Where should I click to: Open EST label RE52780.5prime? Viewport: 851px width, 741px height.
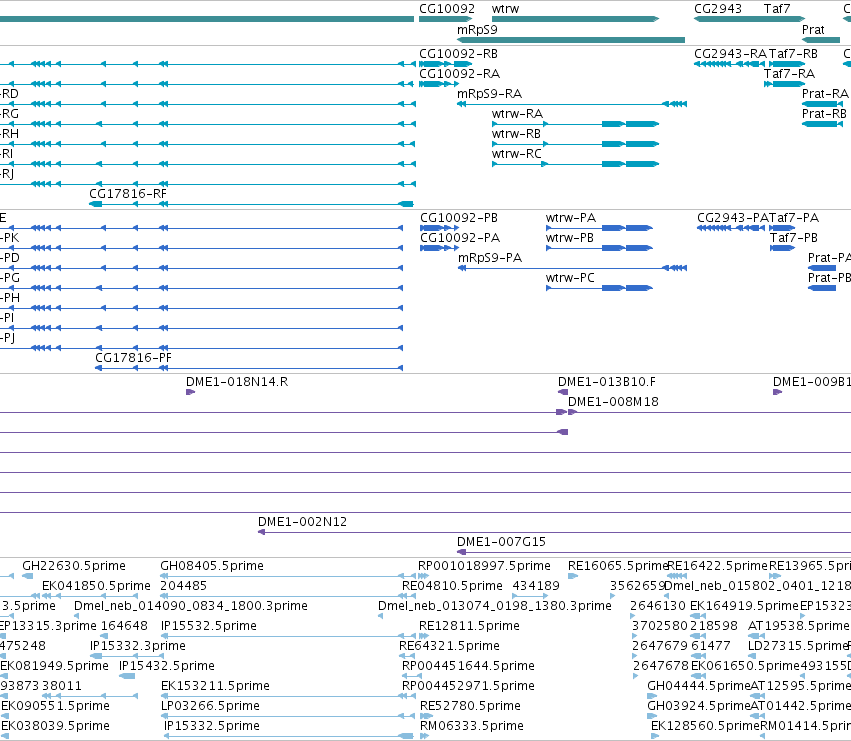(x=470, y=706)
